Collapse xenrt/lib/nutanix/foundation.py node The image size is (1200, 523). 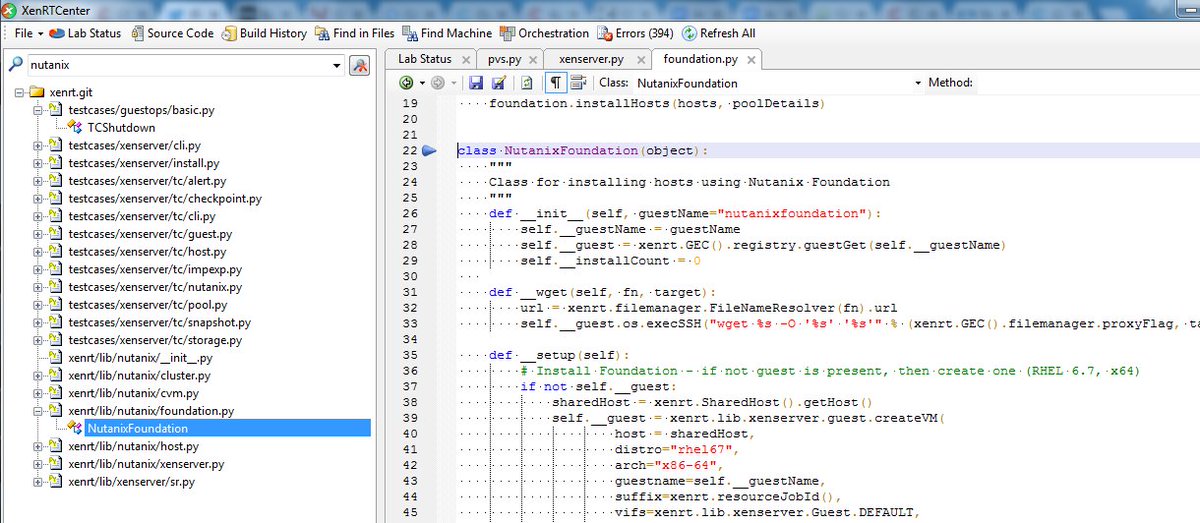39,410
